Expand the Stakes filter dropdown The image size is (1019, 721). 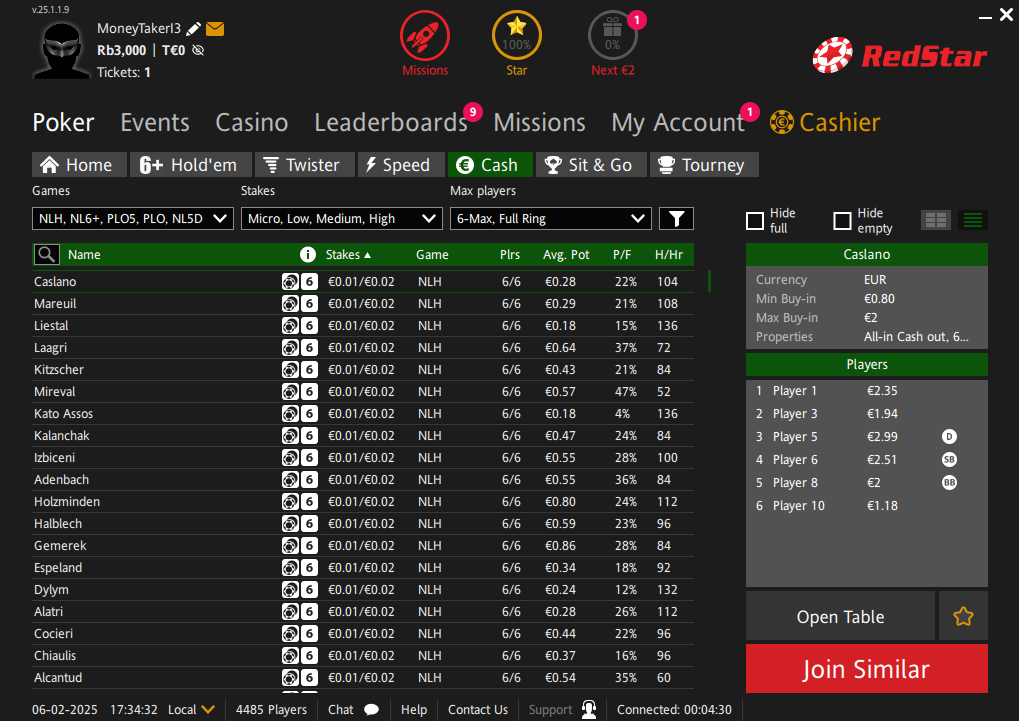click(342, 219)
